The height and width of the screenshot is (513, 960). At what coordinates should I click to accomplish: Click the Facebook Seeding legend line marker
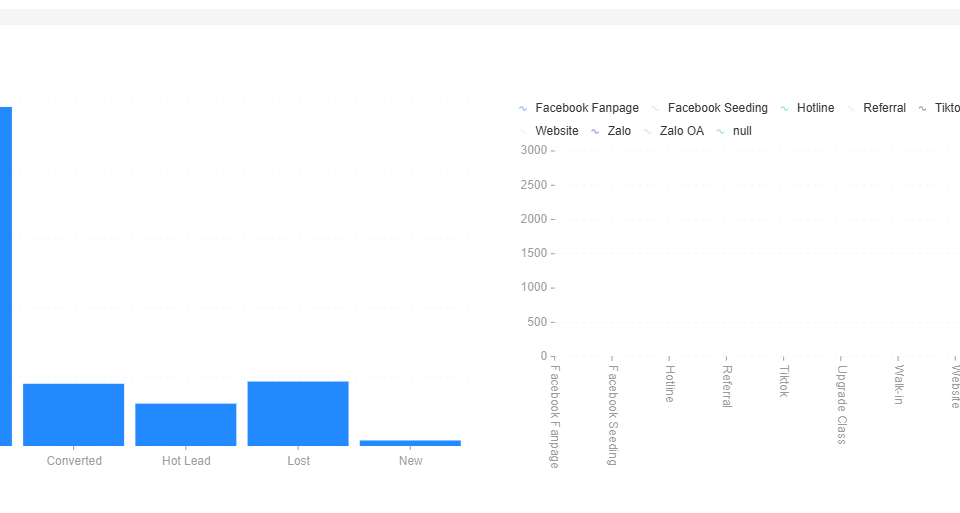click(655, 108)
